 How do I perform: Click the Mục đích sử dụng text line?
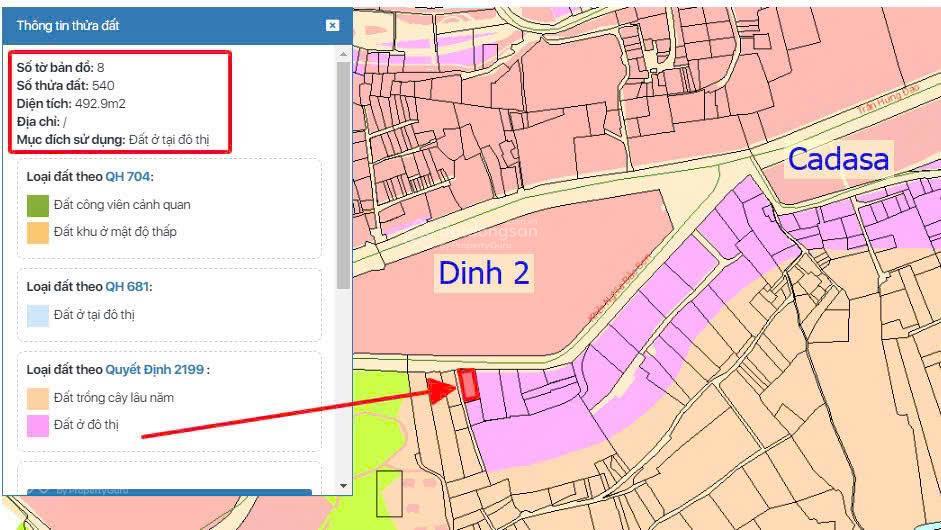tap(113, 140)
